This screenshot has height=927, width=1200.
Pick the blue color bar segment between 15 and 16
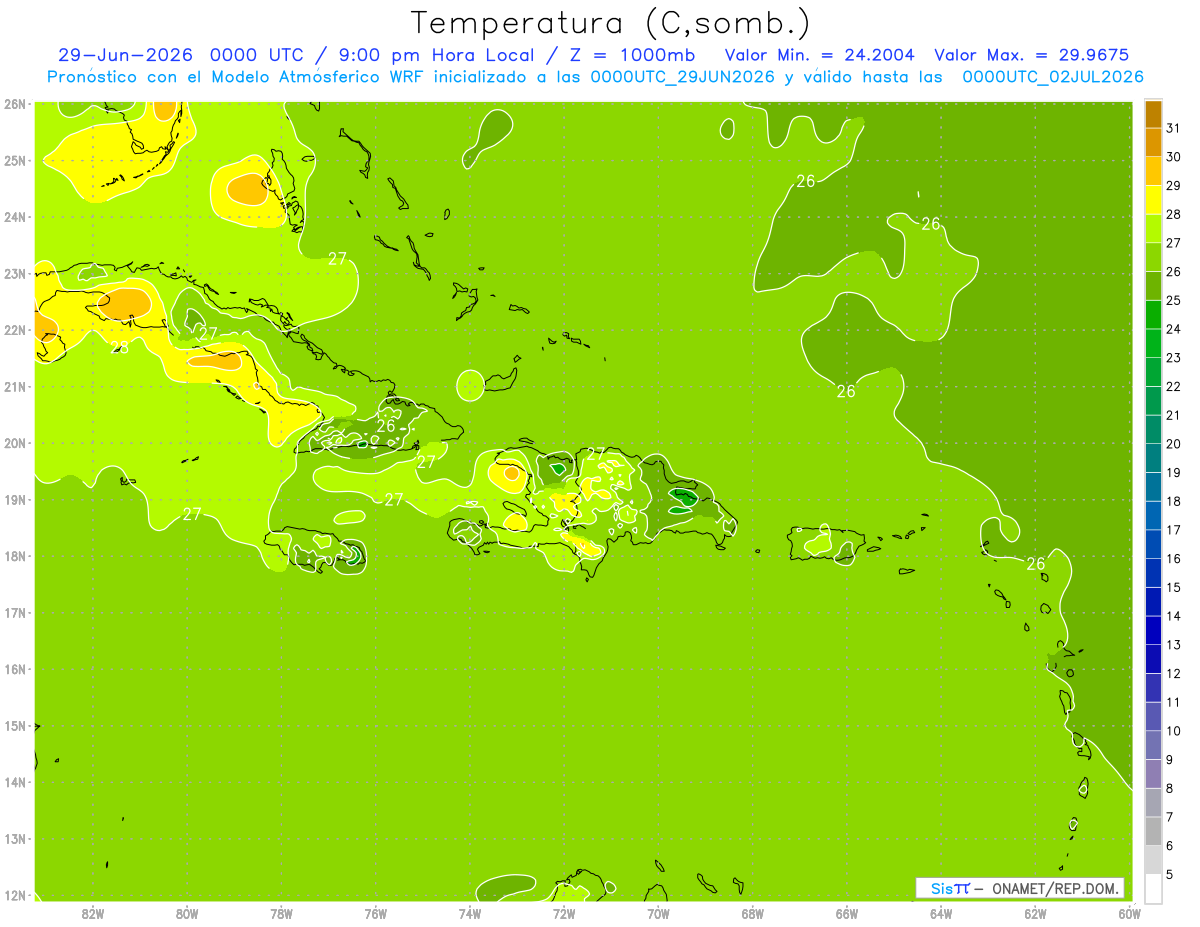click(1153, 573)
